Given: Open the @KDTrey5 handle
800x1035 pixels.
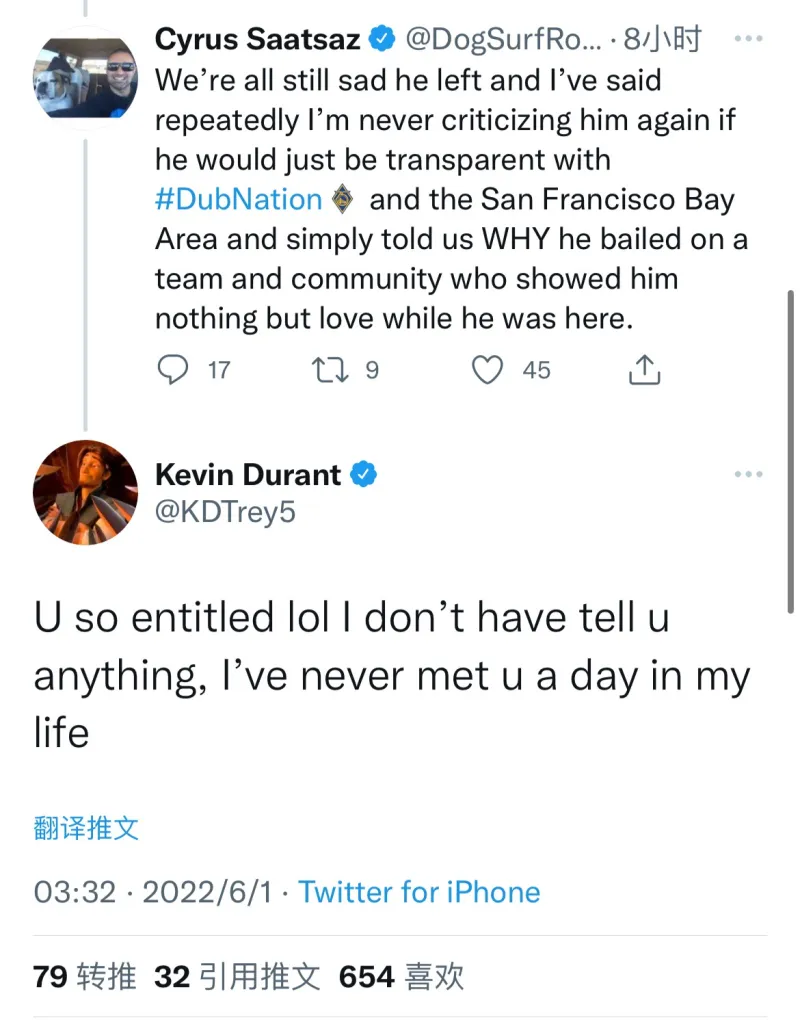Looking at the screenshot, I should tap(225, 512).
